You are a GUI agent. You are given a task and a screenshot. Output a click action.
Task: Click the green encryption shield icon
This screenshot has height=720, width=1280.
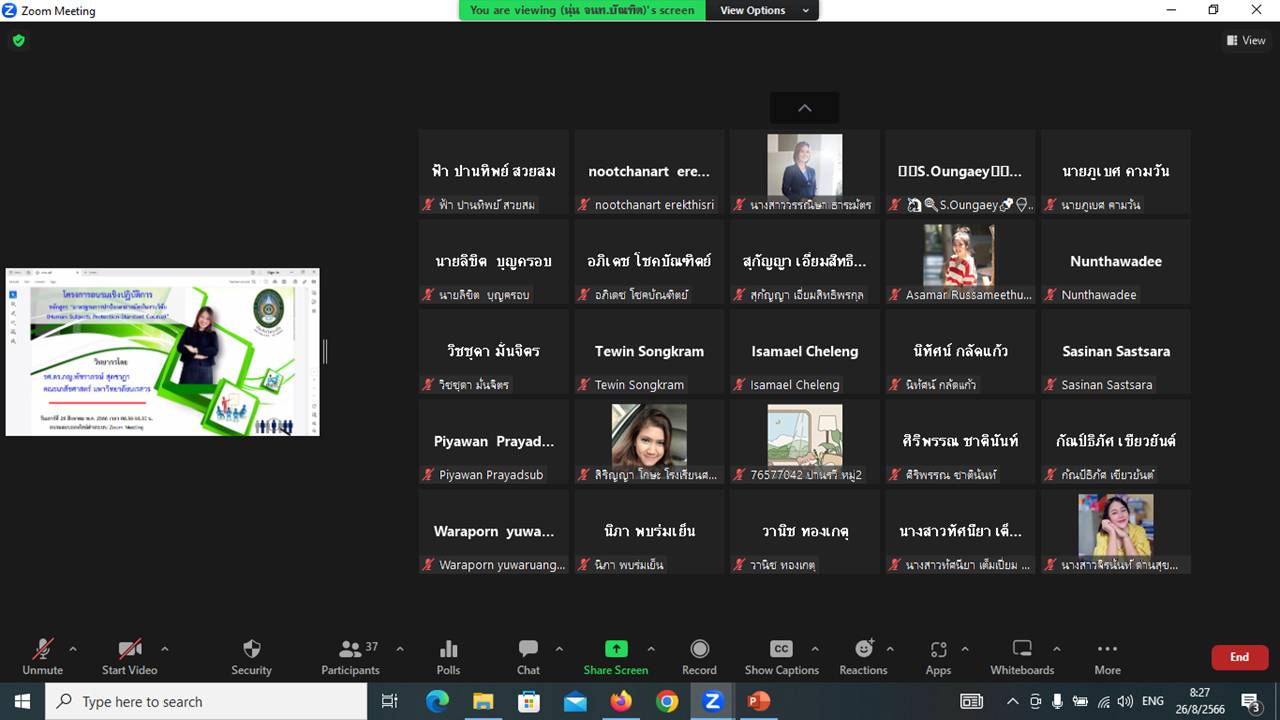coord(18,41)
